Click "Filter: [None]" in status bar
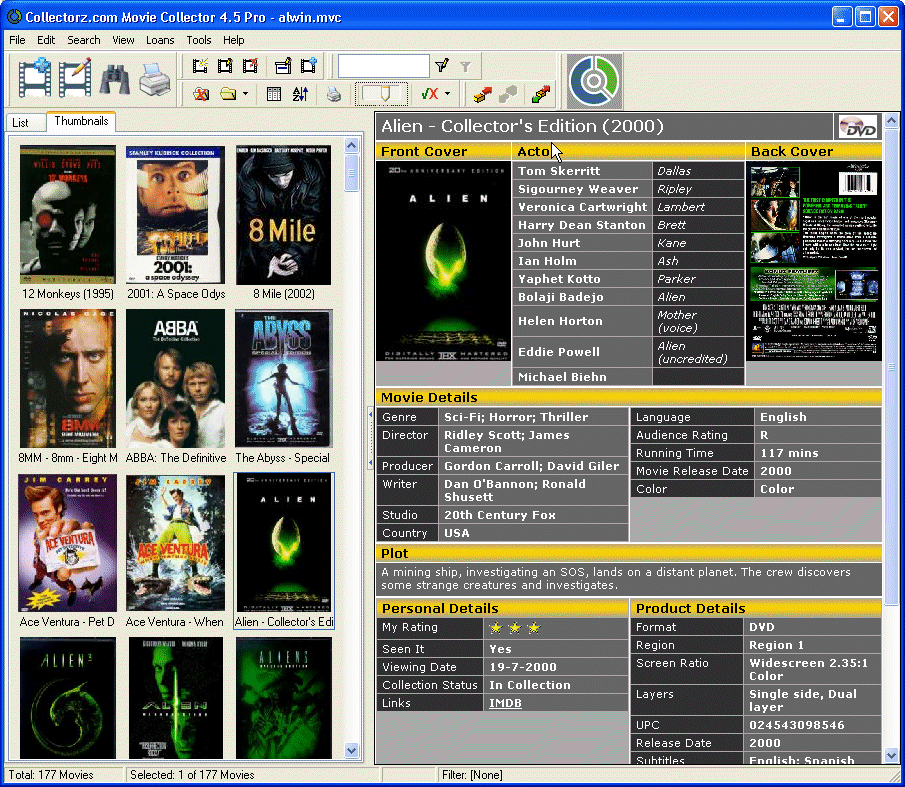This screenshot has height=787, width=905. click(x=472, y=775)
